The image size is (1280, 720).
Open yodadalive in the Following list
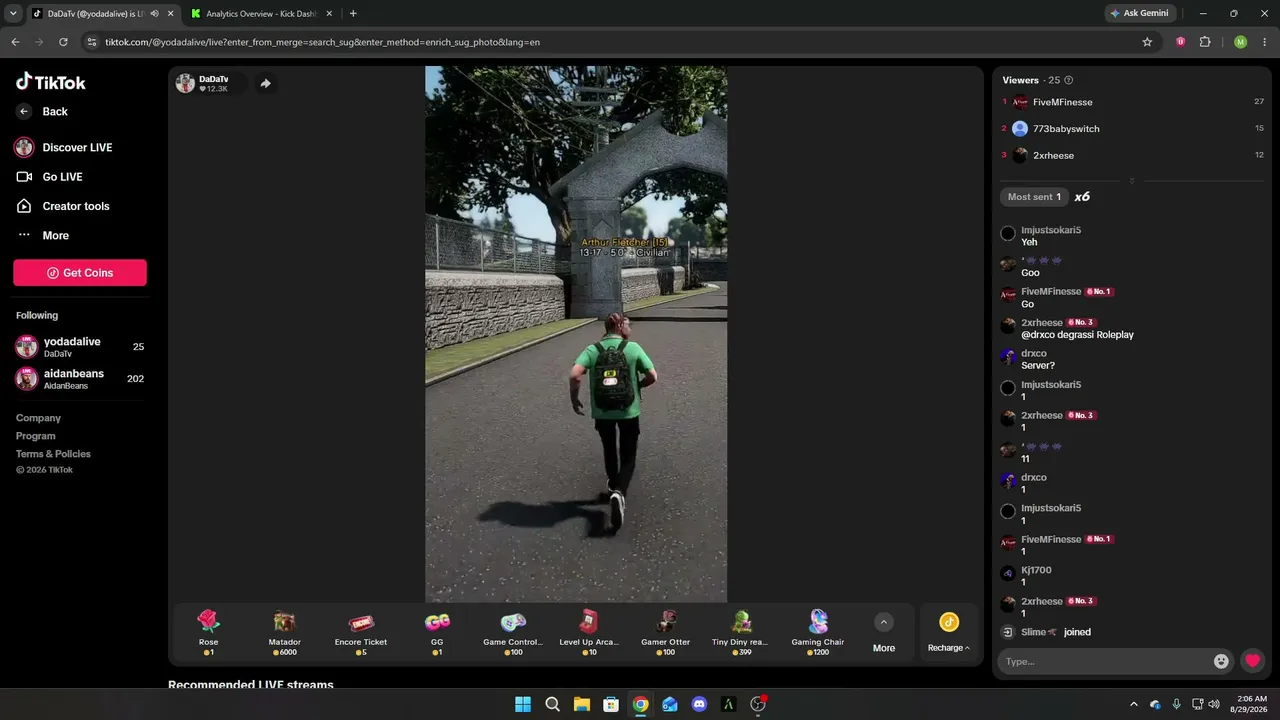click(80, 347)
